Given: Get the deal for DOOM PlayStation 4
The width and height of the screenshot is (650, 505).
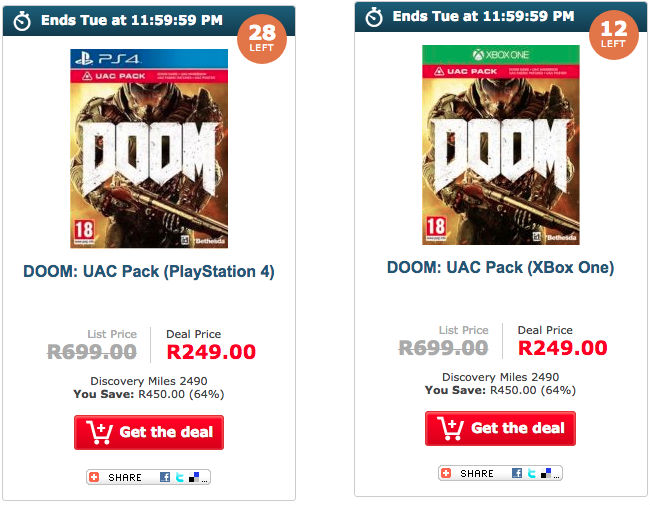Looking at the screenshot, I should (149, 432).
